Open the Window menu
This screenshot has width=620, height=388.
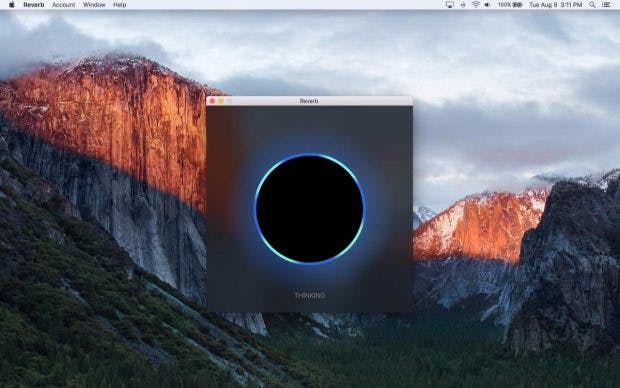94,5
